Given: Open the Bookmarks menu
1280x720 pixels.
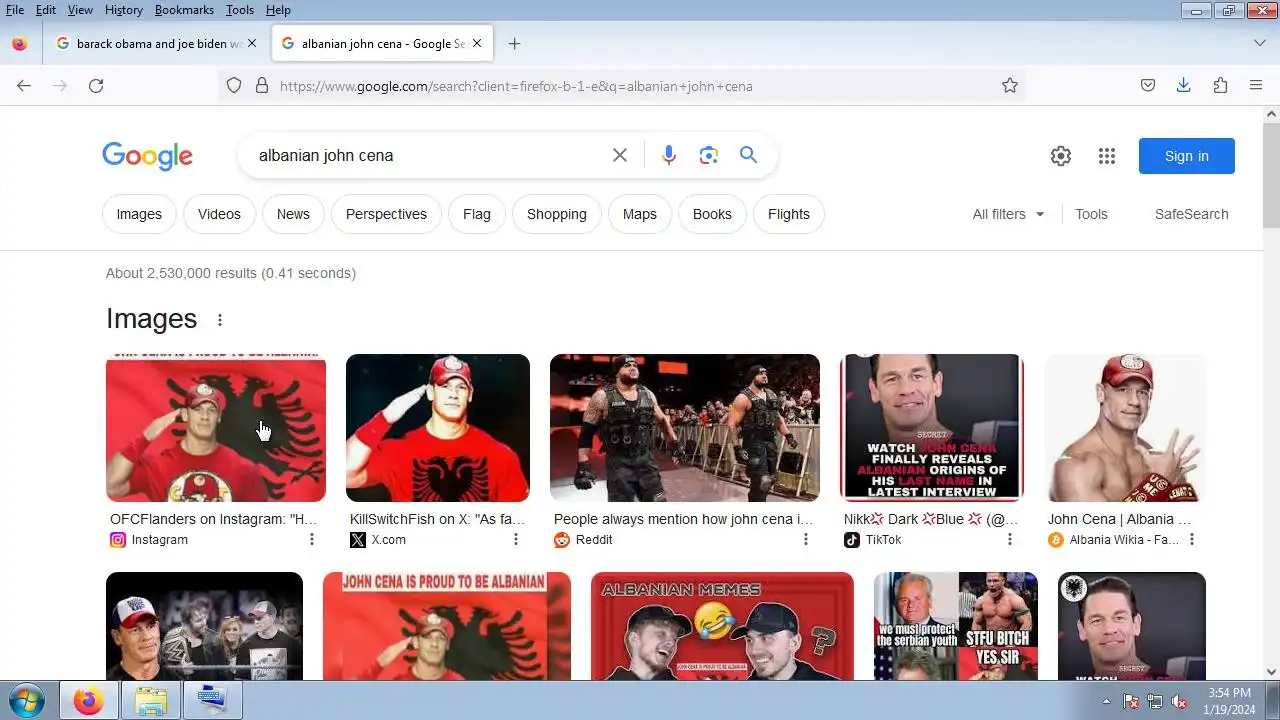Looking at the screenshot, I should point(184,10).
